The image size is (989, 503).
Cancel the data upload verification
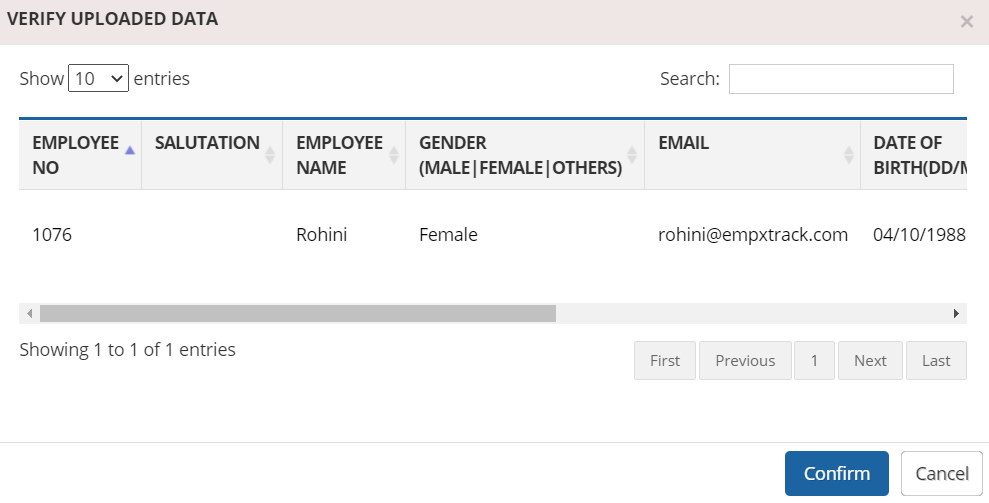(x=942, y=473)
